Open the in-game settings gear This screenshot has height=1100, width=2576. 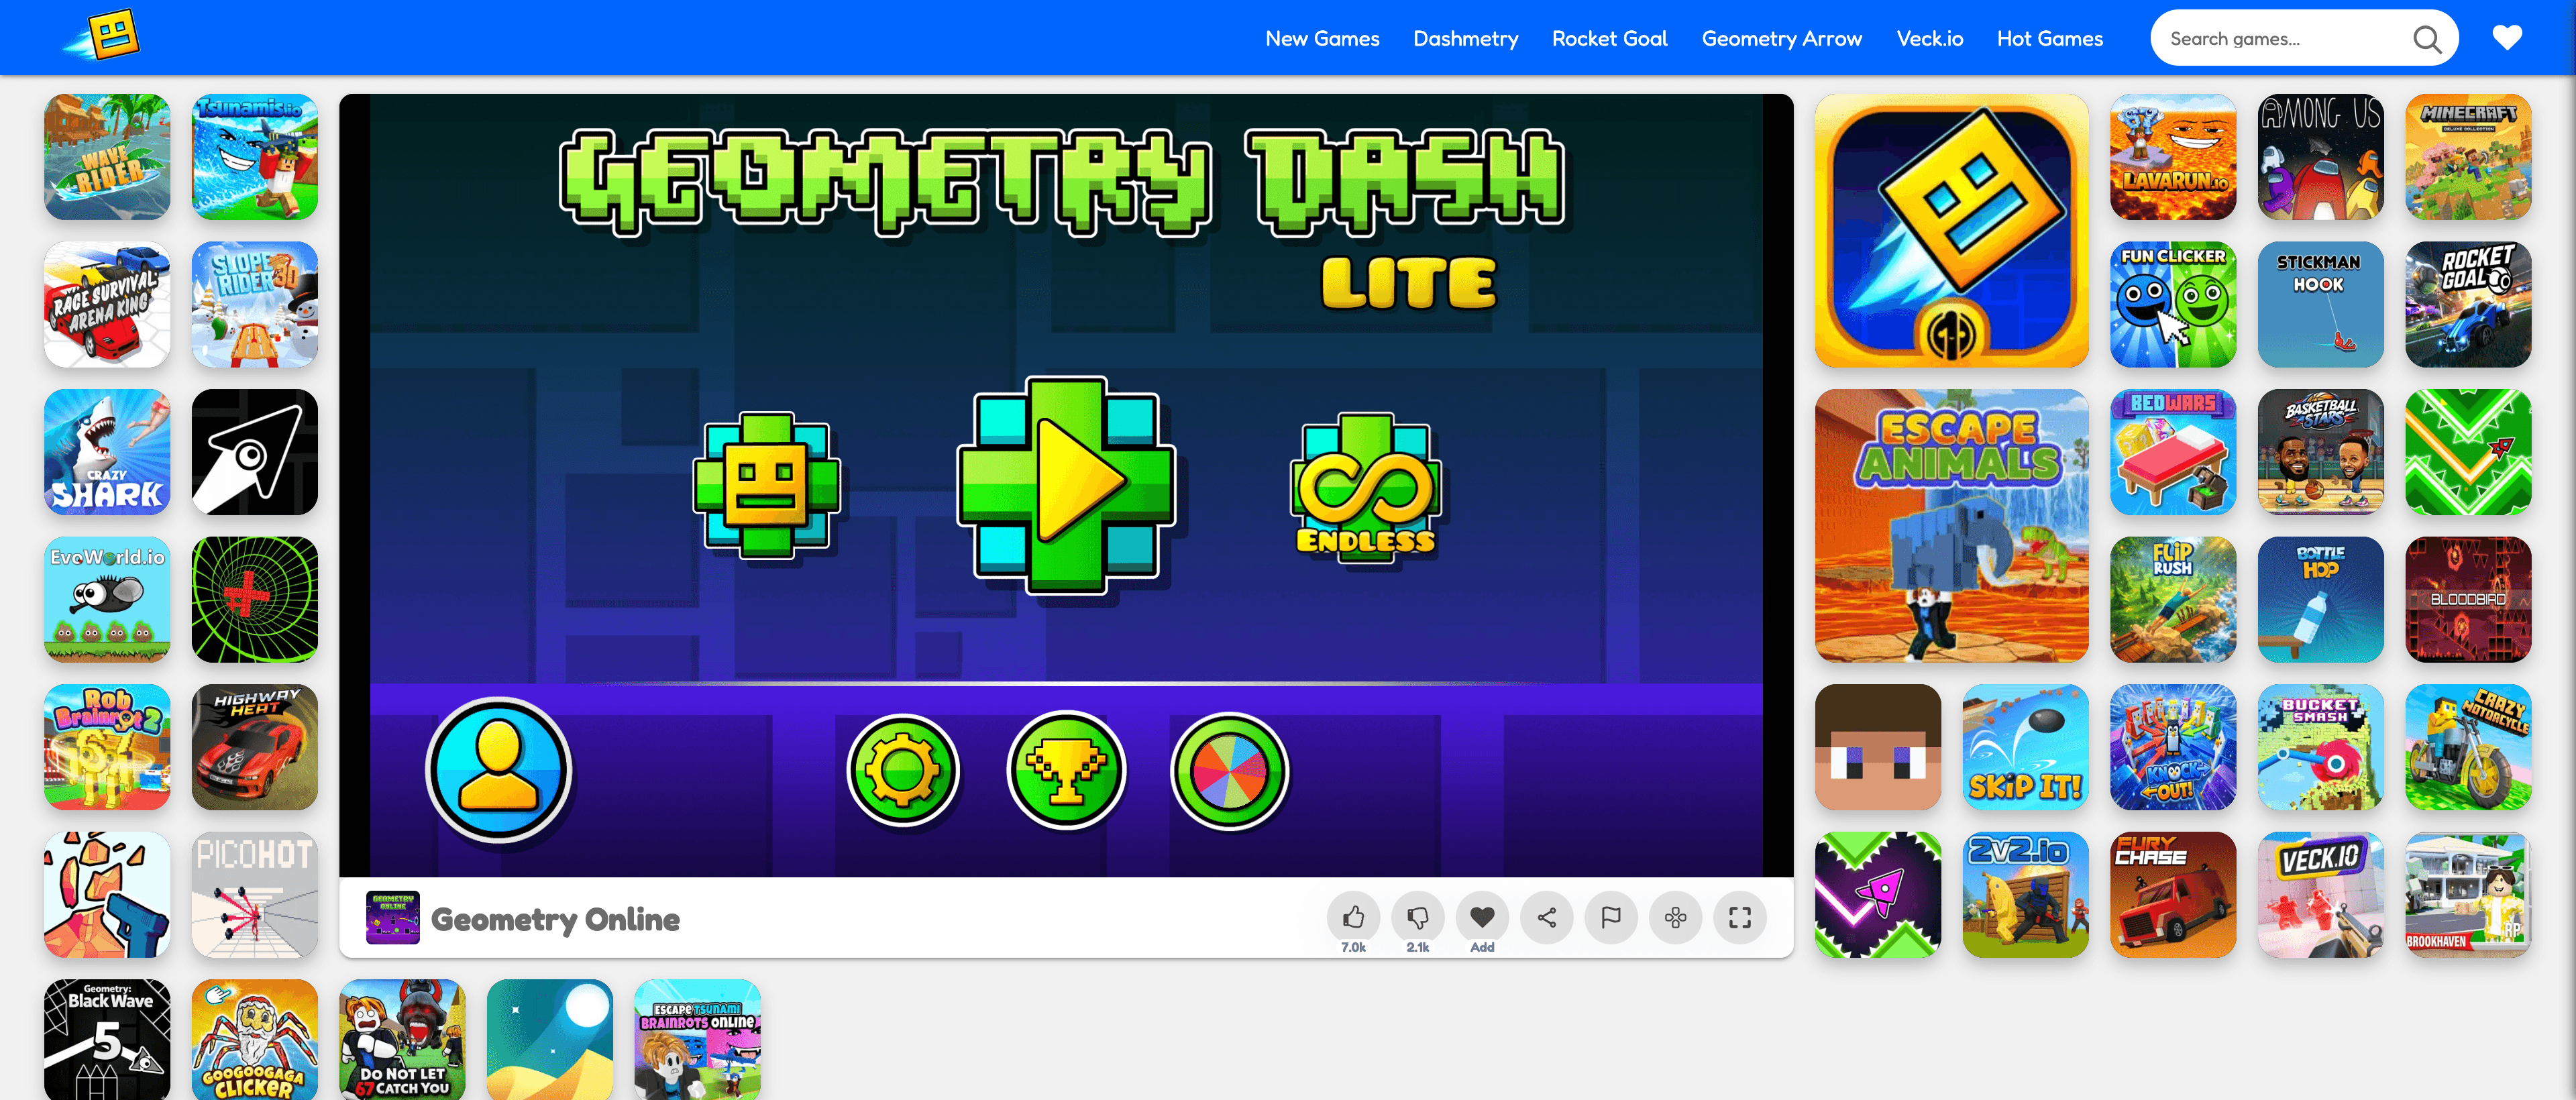click(902, 770)
